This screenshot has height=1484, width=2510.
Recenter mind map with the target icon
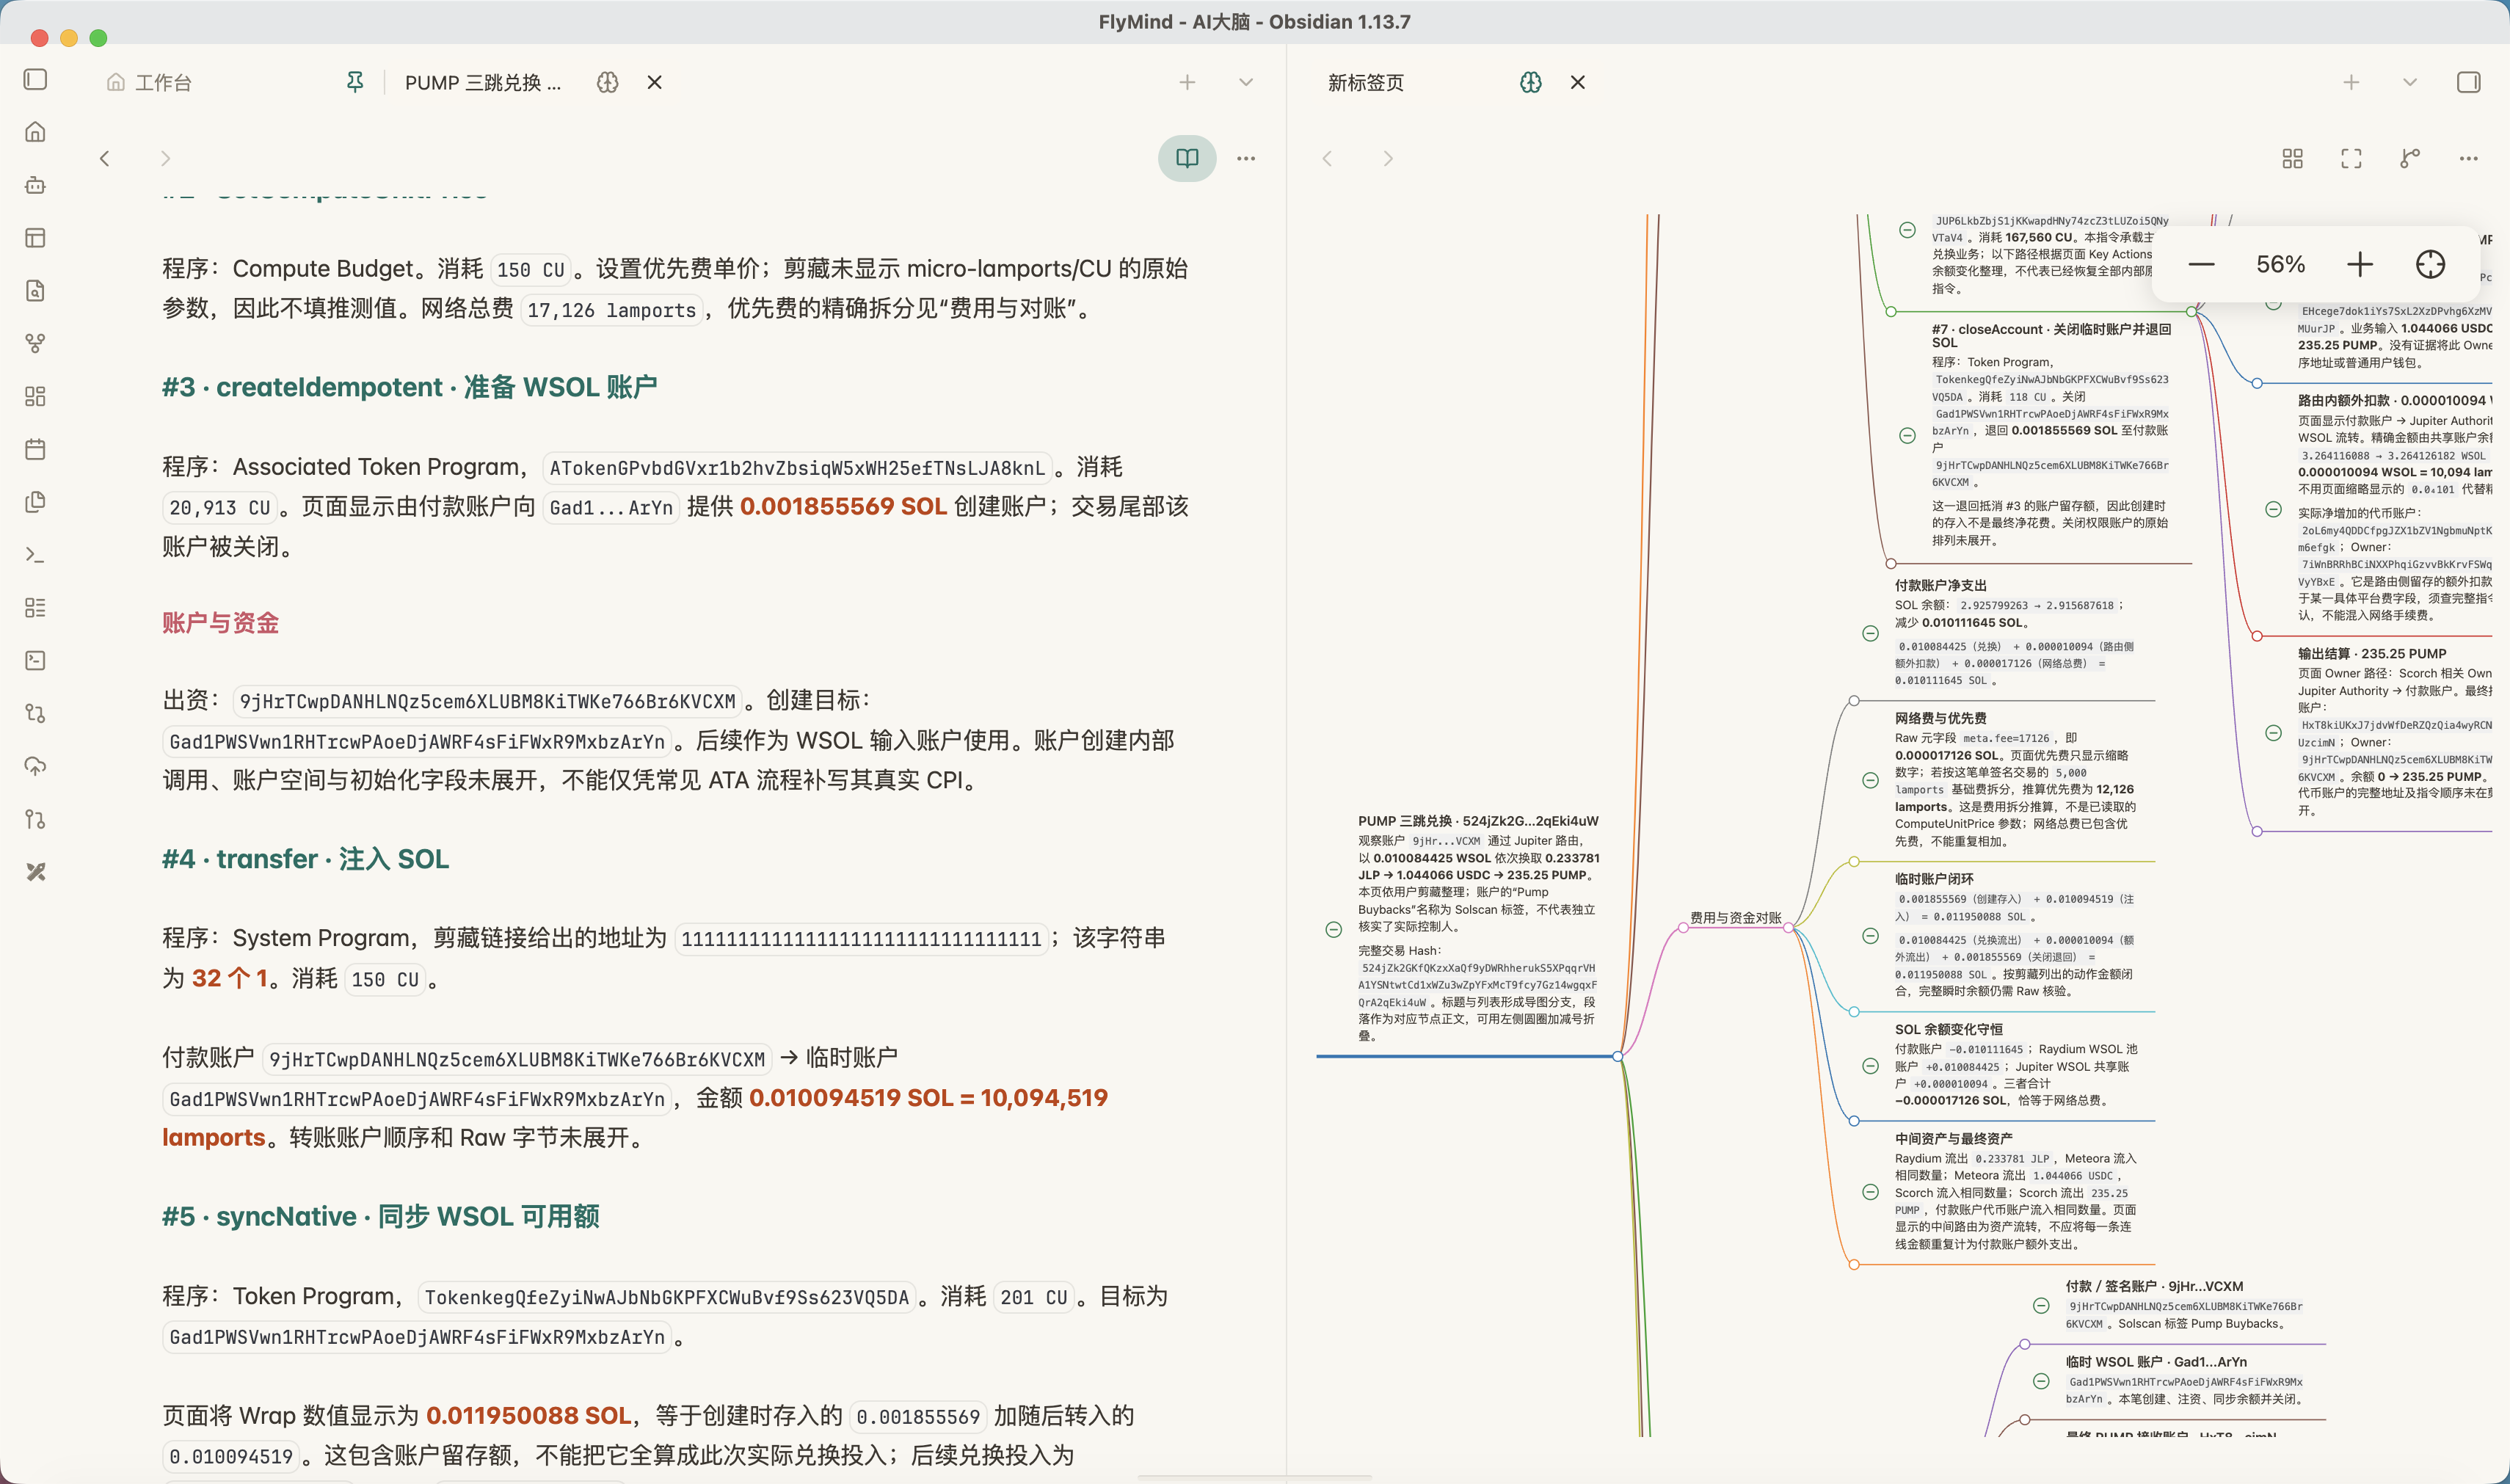[2430, 264]
